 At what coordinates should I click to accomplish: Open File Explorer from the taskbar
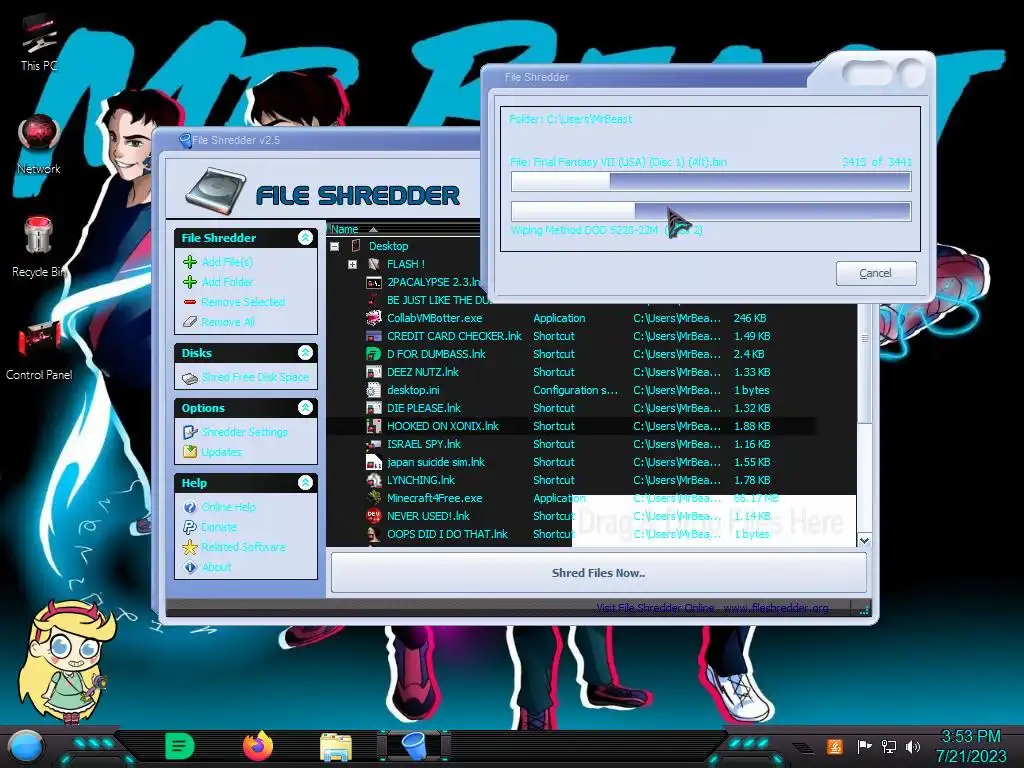click(x=336, y=746)
